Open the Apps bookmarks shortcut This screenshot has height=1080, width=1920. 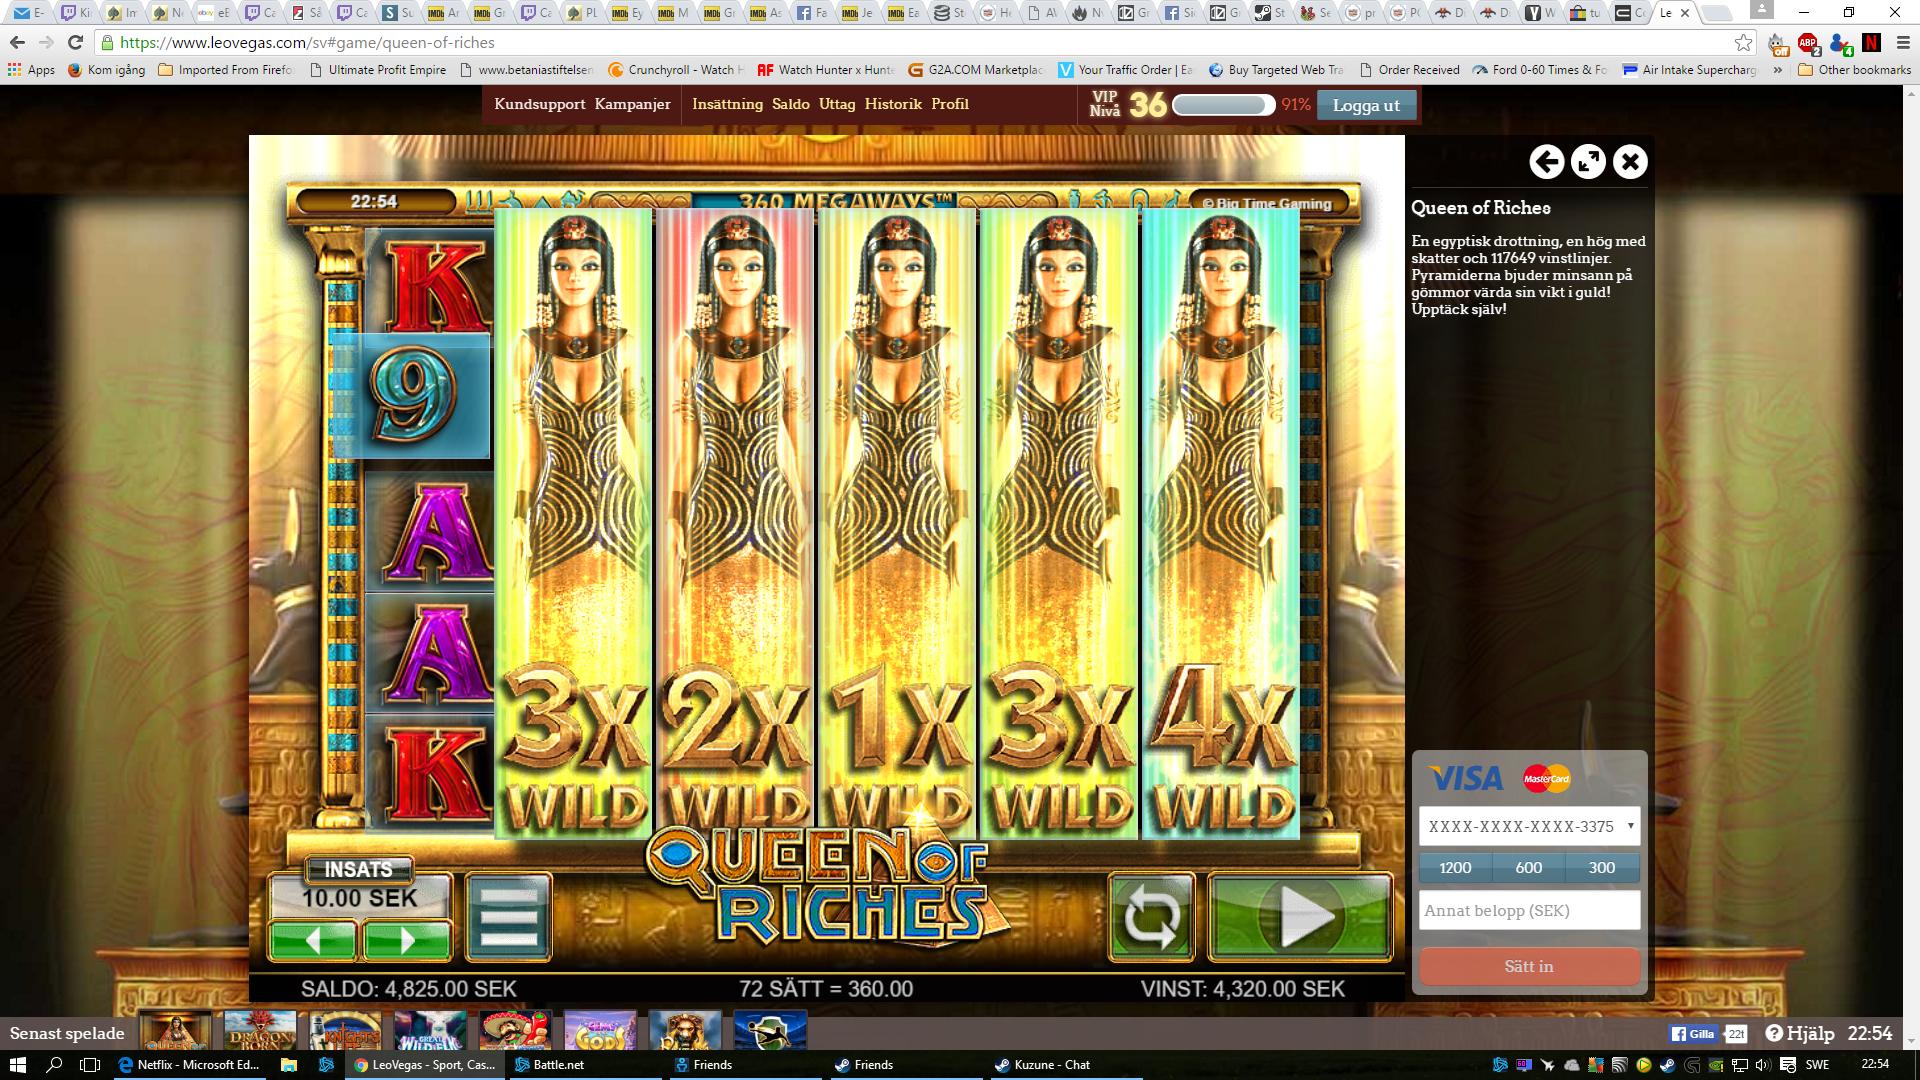[x=31, y=70]
